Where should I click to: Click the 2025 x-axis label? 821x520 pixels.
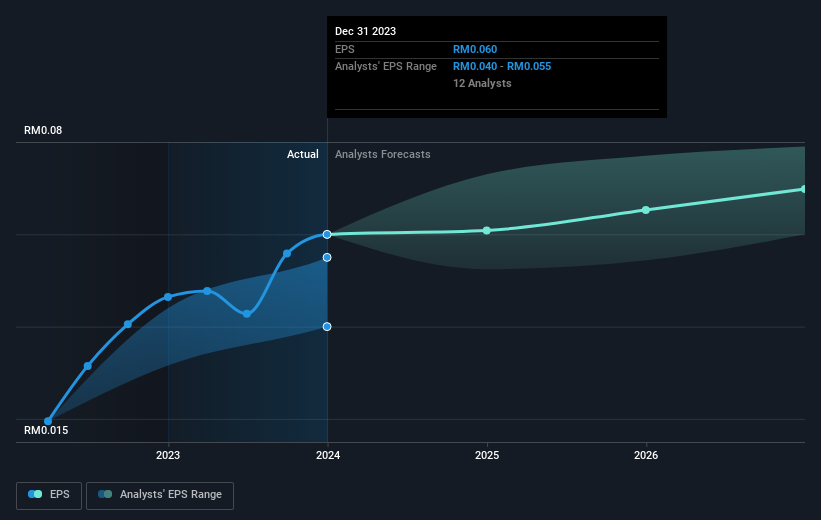[x=487, y=456]
